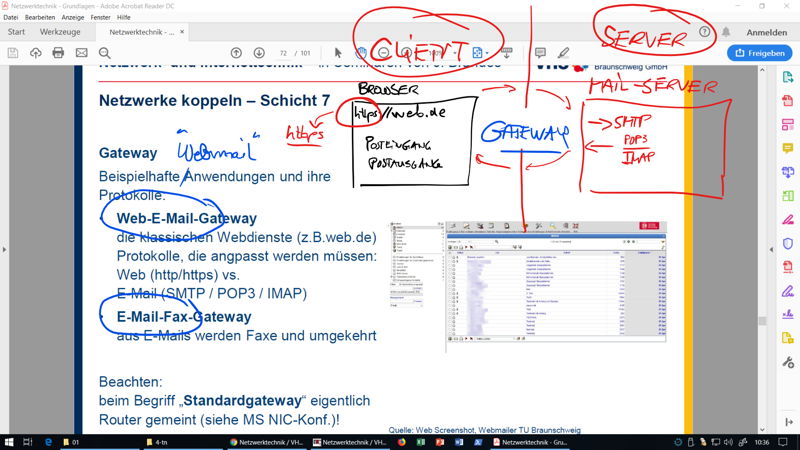Open Export PDF tool in right panel

click(787, 77)
